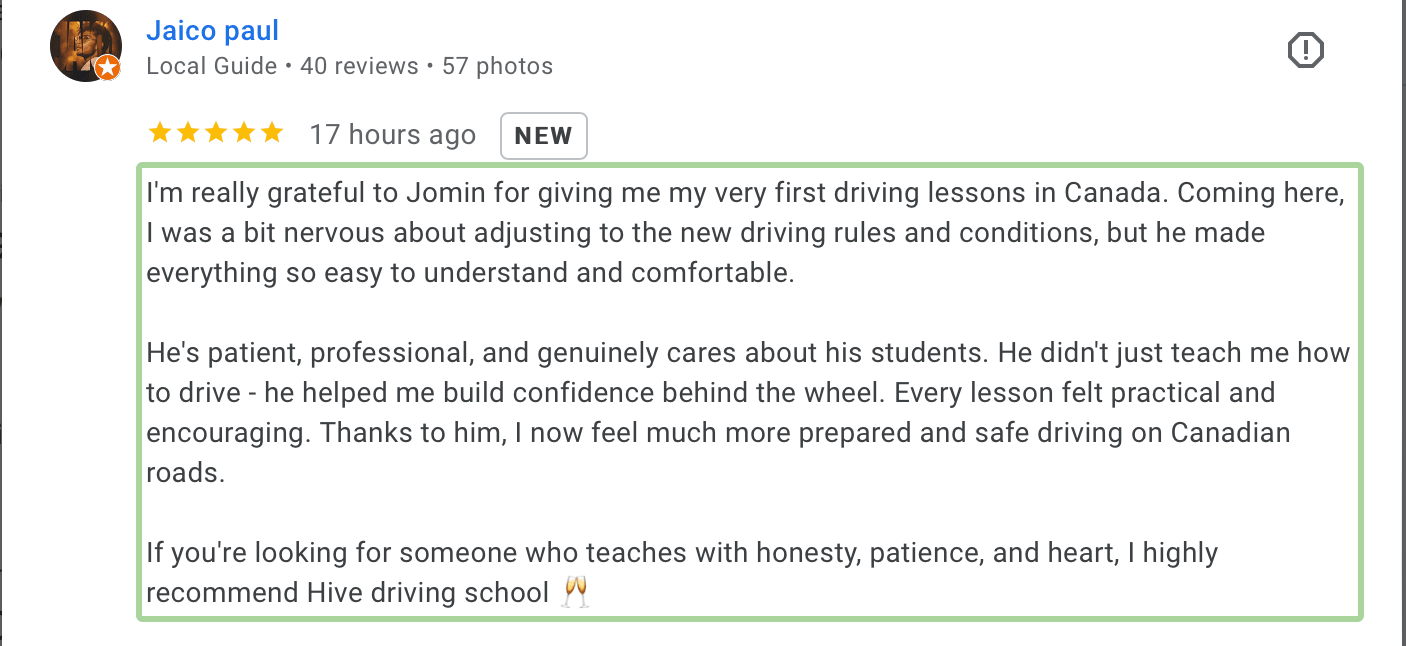The image size is (1406, 646).
Task: Click the 17 hours ago timestamp
Action: (x=392, y=135)
